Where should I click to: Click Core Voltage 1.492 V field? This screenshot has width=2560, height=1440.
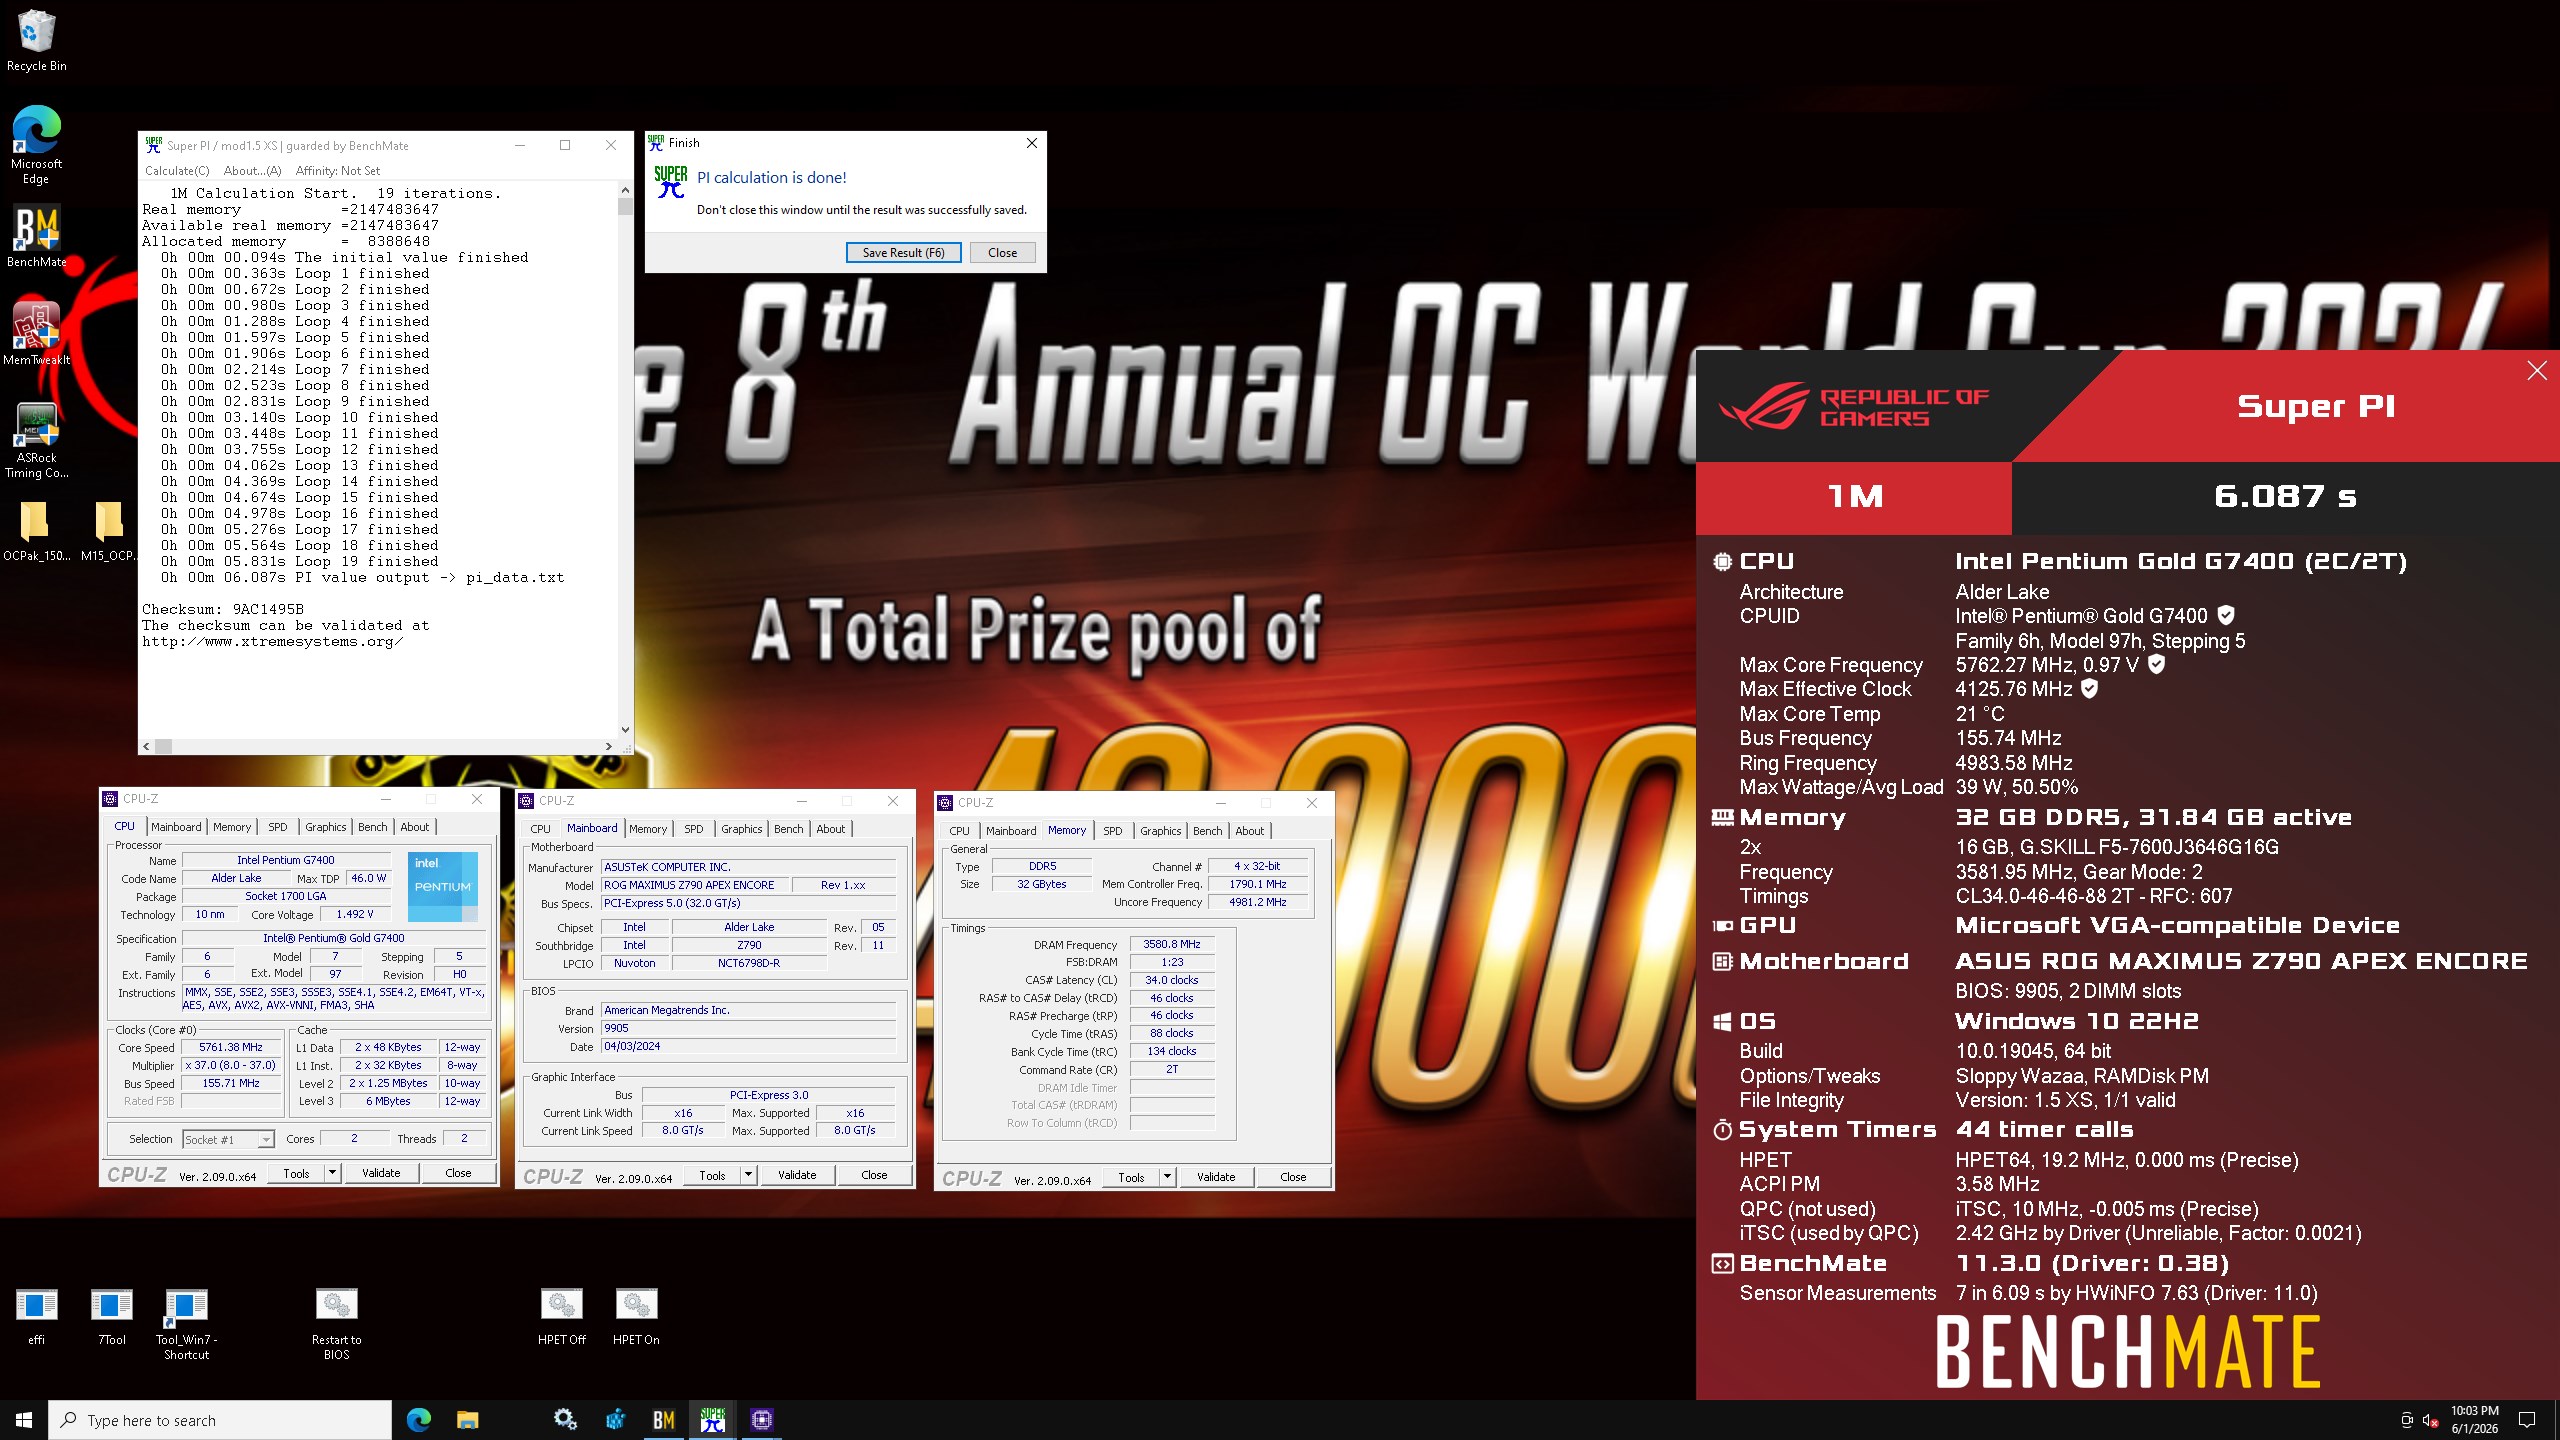[x=355, y=914]
